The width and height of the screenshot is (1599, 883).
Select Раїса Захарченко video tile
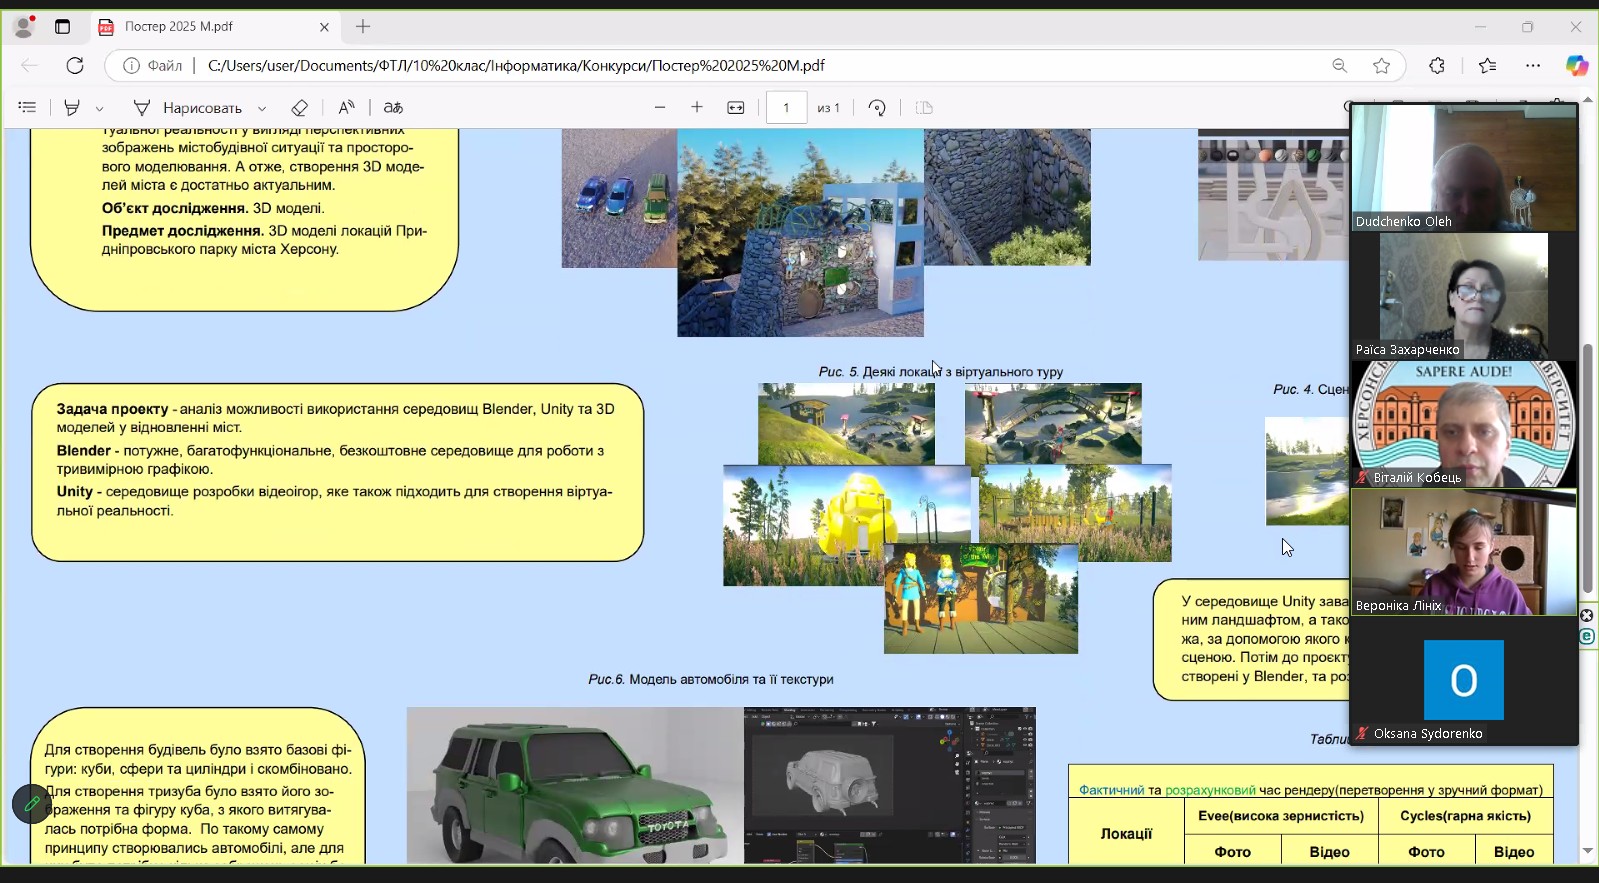click(x=1464, y=295)
